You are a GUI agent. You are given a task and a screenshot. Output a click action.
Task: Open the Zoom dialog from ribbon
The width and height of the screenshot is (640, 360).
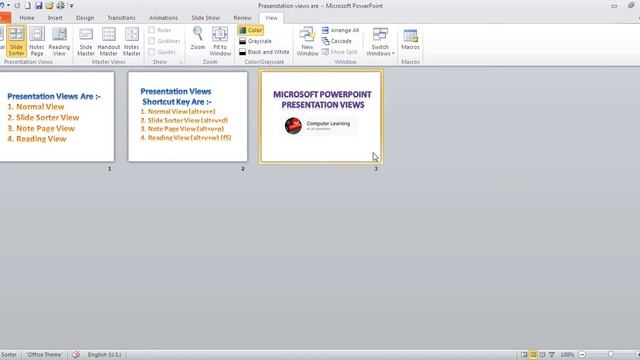point(198,39)
